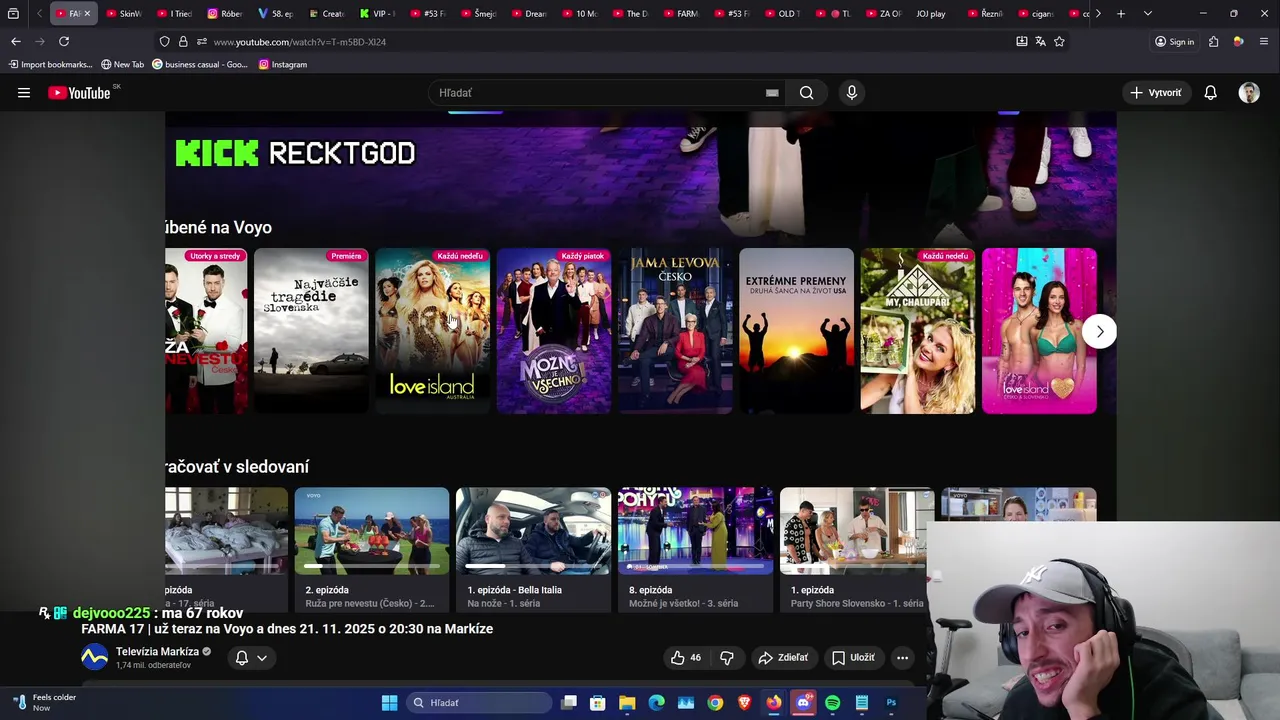Open the My, chalupári poster
The height and width of the screenshot is (720, 1280).
pos(918,330)
